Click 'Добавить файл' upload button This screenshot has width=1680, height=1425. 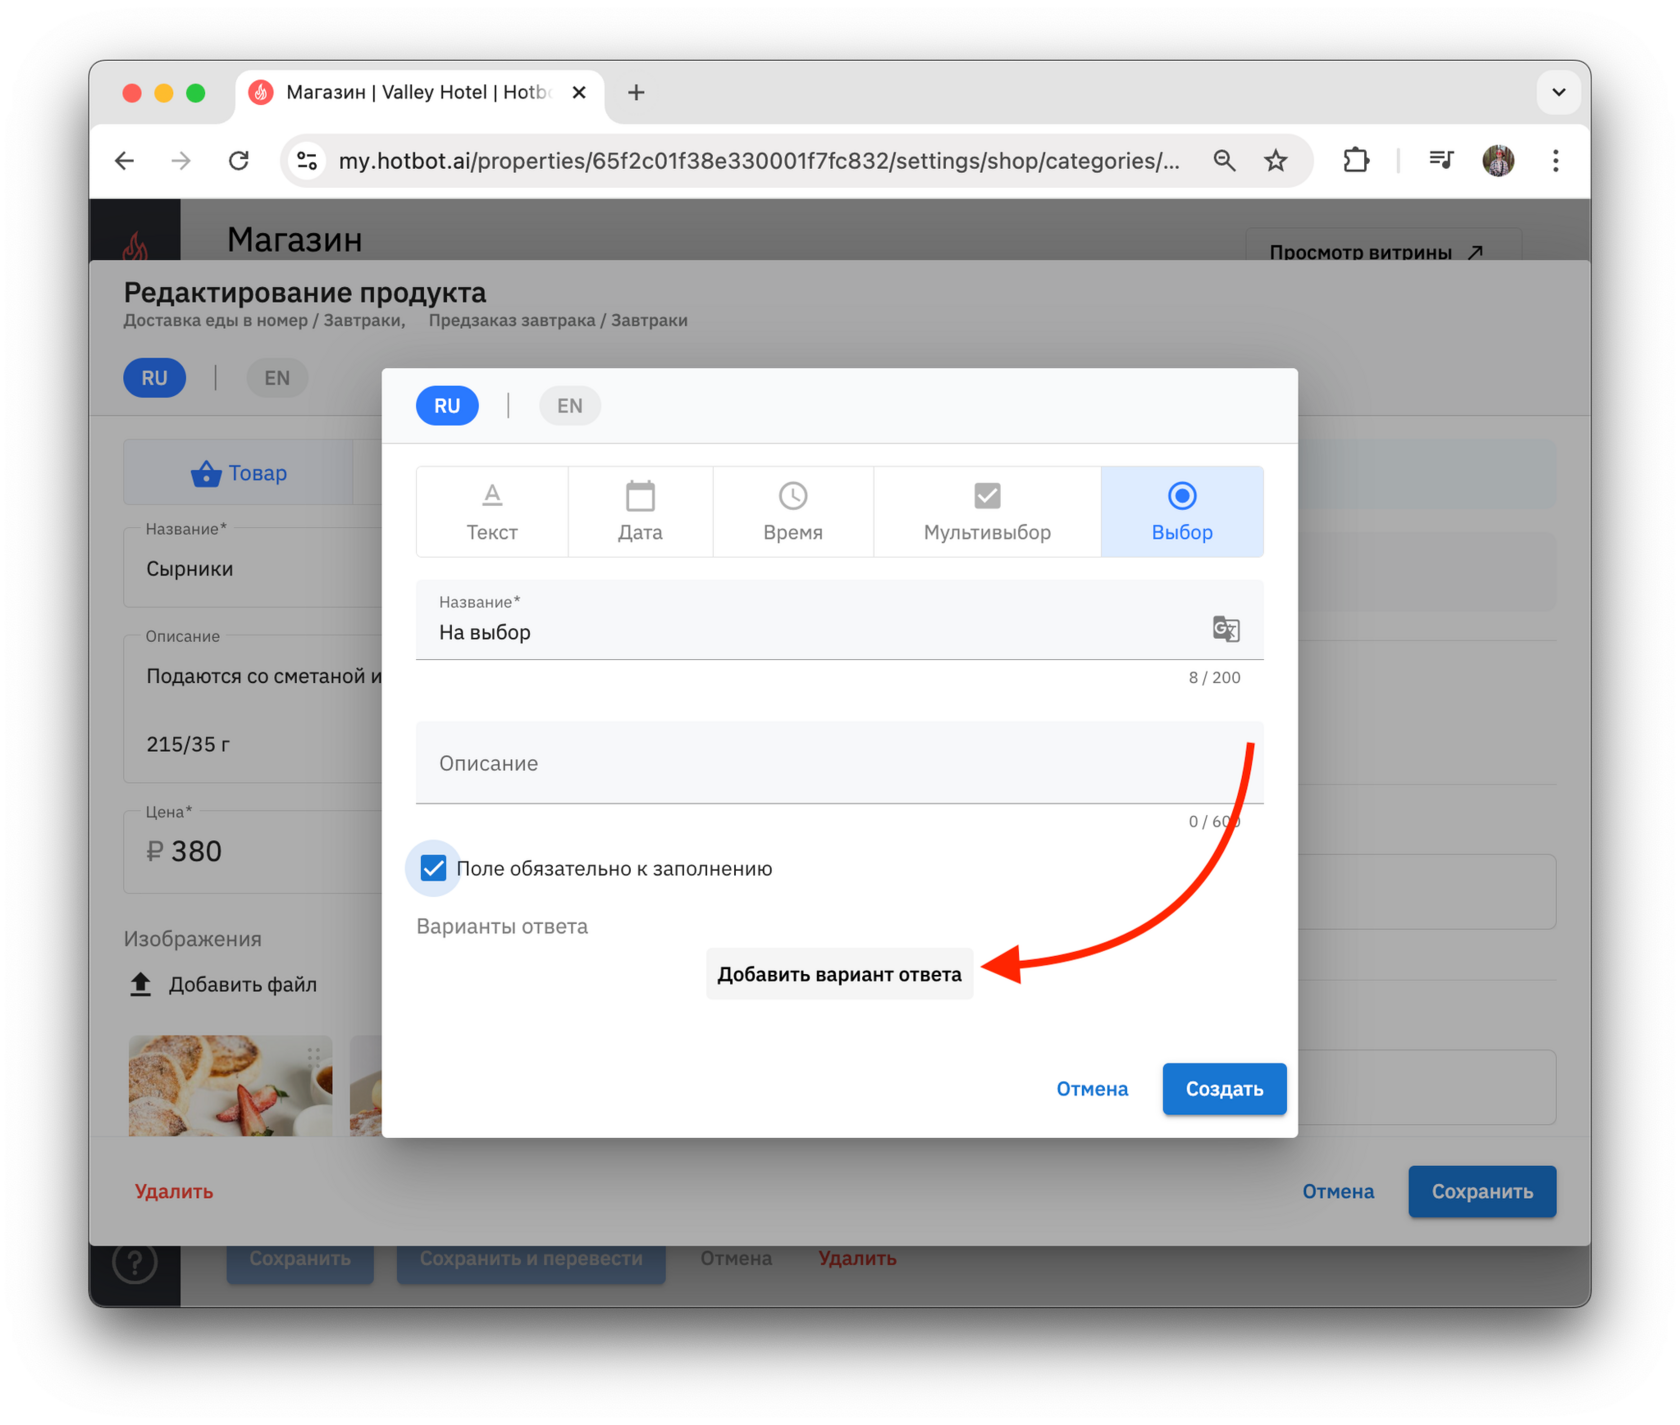point(223,985)
